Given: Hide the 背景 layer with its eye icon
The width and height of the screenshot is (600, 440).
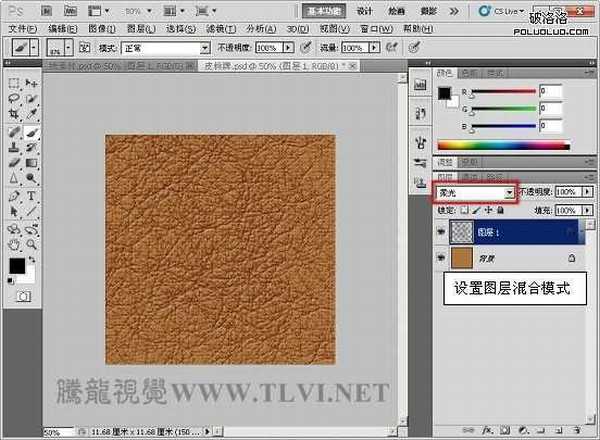Looking at the screenshot, I should pos(441,258).
